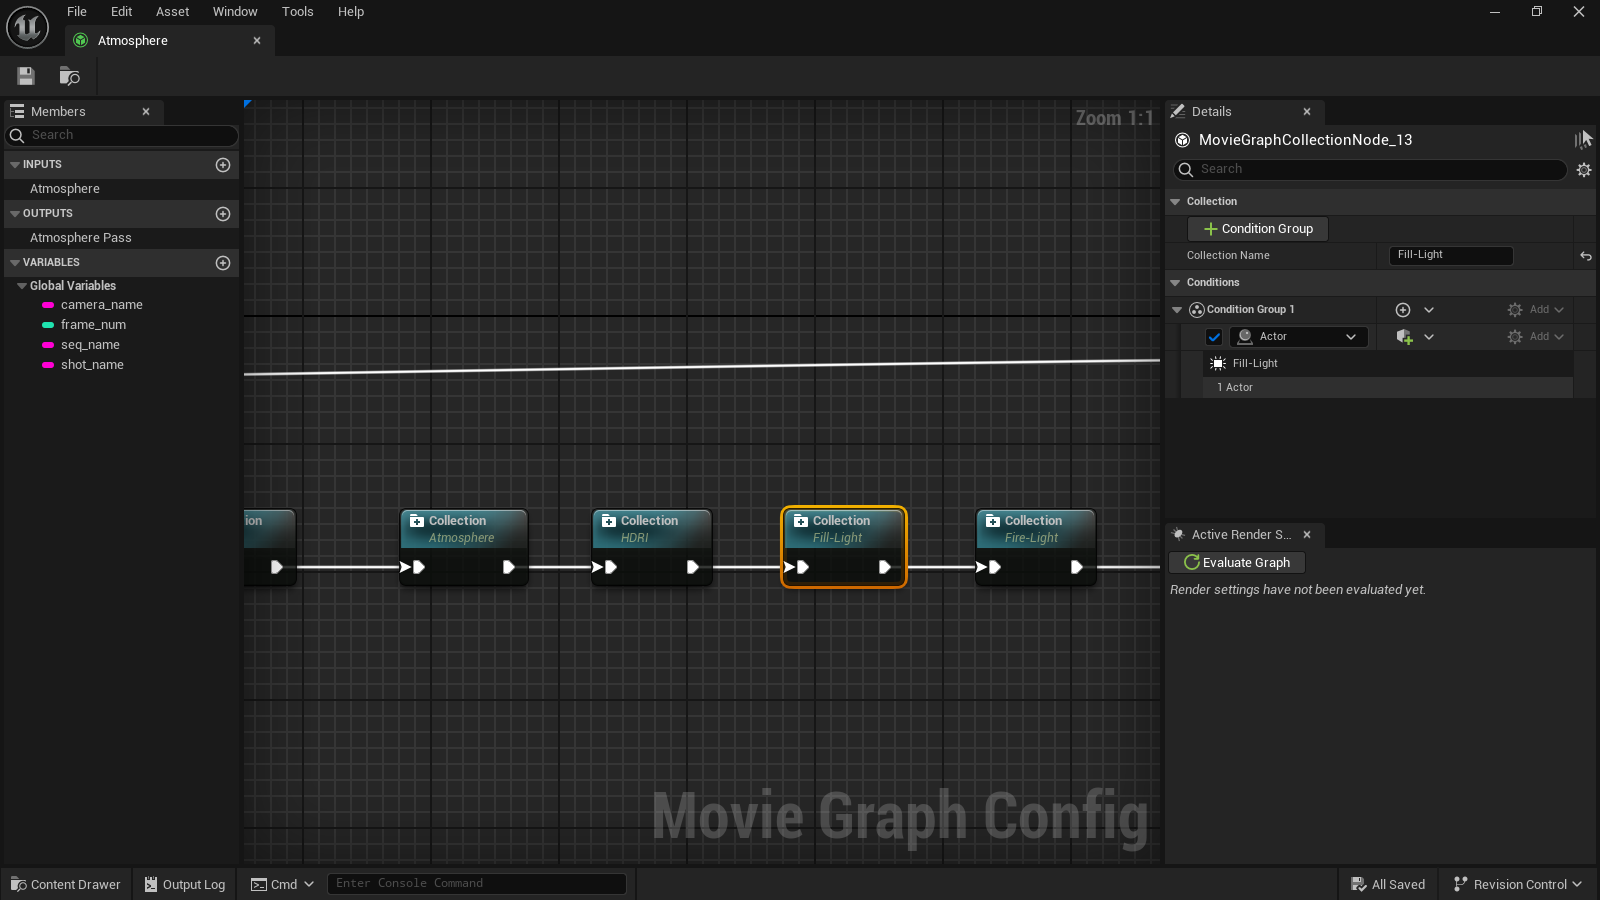Open the Content Drawer
Image resolution: width=1600 pixels, height=900 pixels.
point(66,884)
